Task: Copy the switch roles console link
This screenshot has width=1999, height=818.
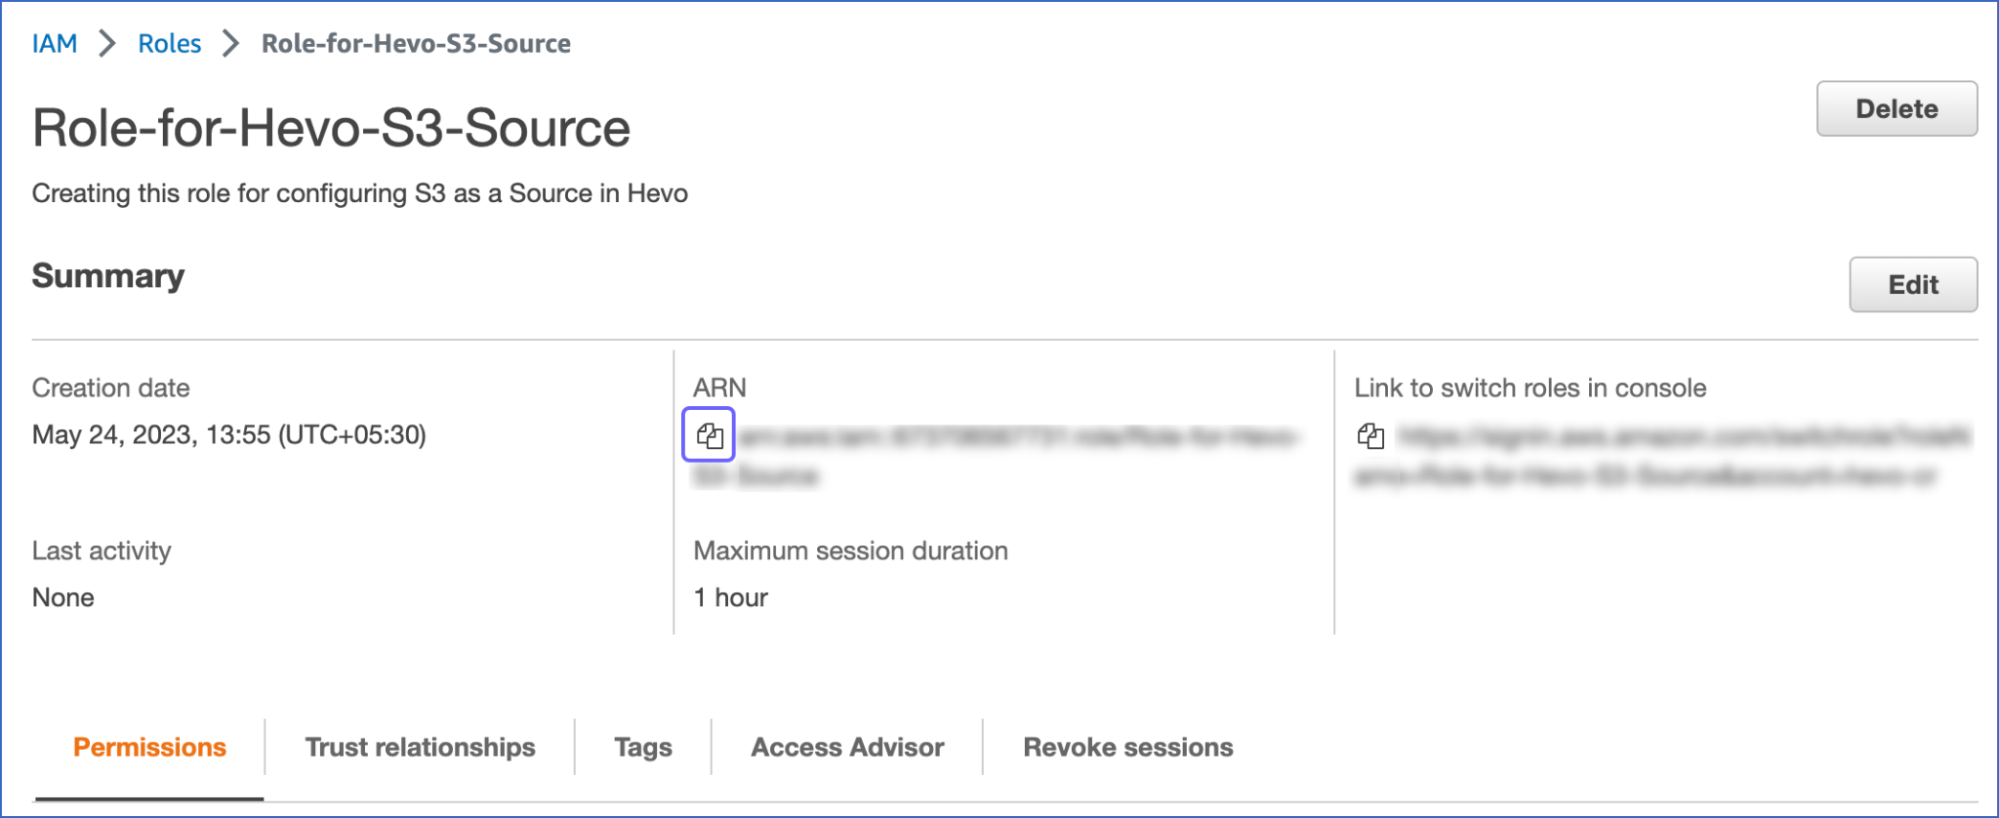Action: pos(1370,436)
